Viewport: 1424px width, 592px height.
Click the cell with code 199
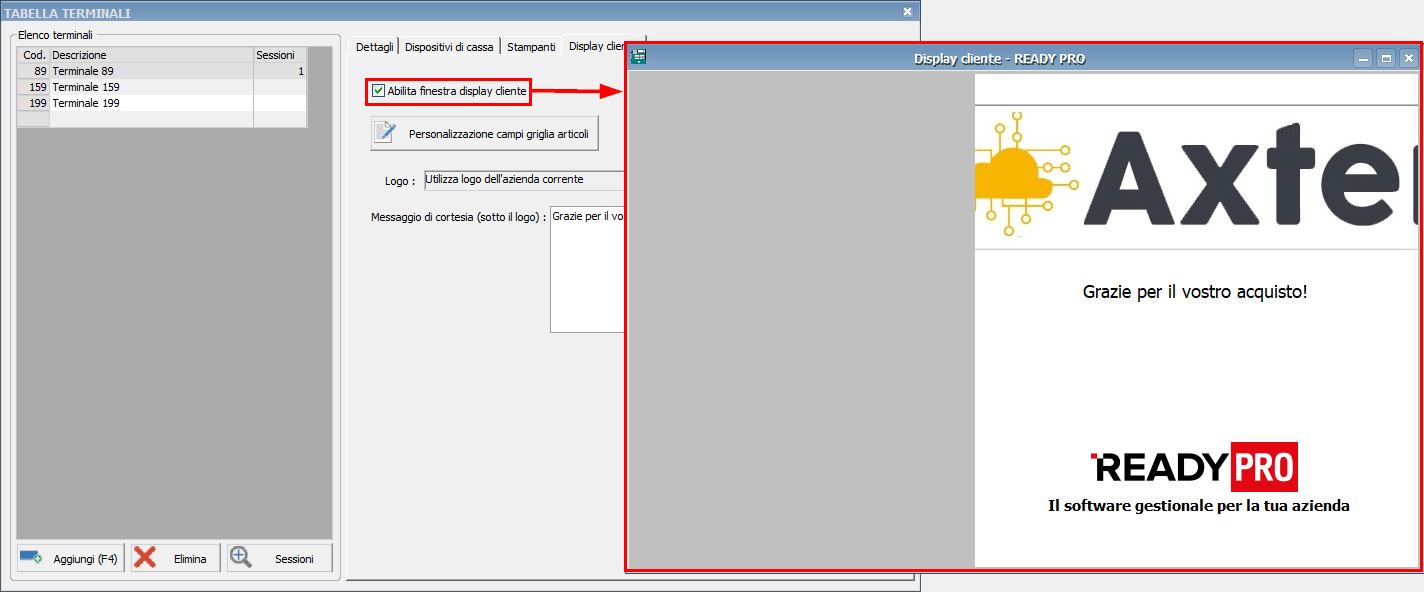coord(34,103)
